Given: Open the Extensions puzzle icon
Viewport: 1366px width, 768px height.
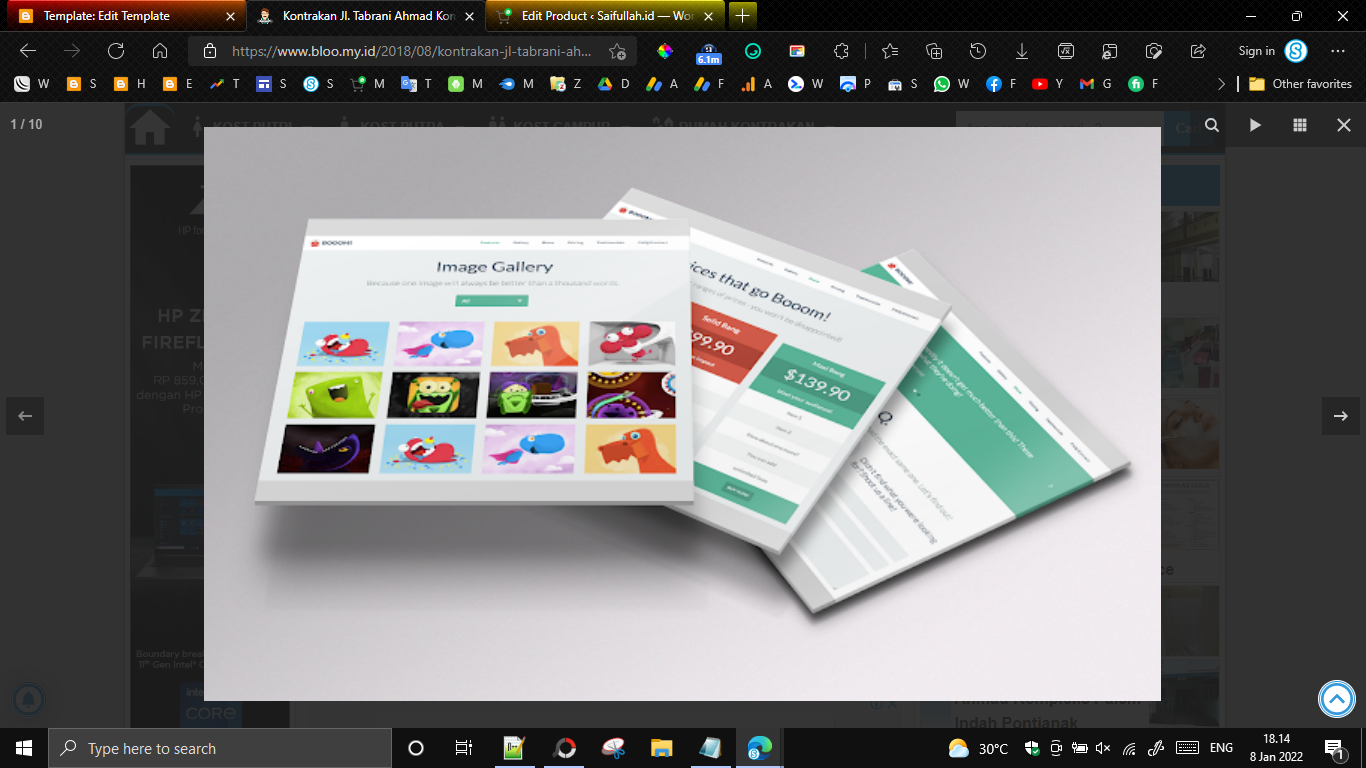Looking at the screenshot, I should click(x=841, y=51).
